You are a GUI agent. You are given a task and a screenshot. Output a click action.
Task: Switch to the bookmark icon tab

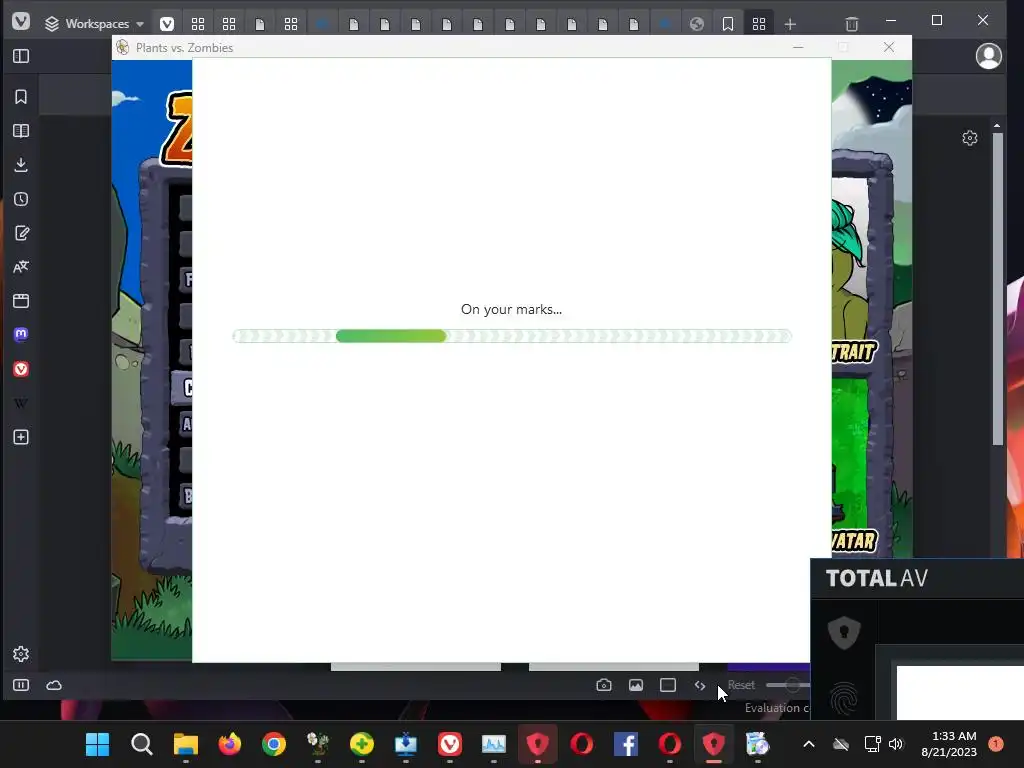click(728, 24)
